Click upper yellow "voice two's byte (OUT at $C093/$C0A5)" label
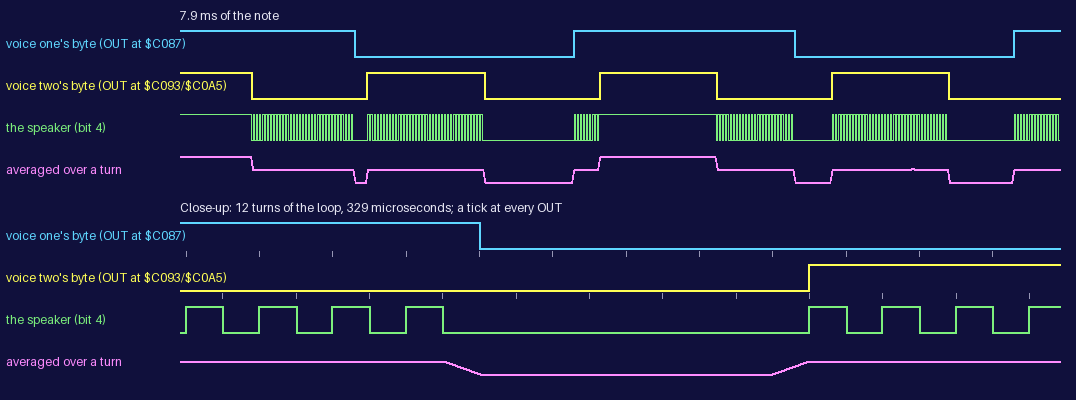Image resolution: width=1076 pixels, height=400 pixels. pyautogui.click(x=116, y=86)
